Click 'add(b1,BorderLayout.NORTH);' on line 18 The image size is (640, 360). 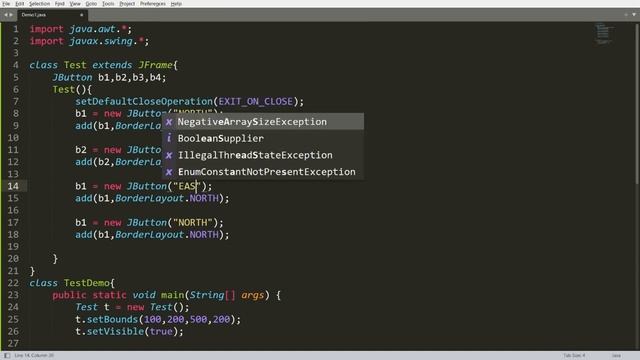click(152, 235)
